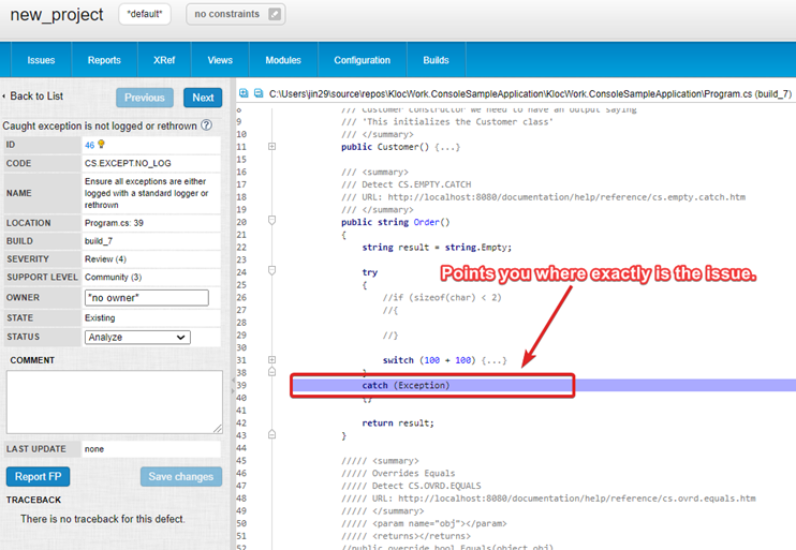Open the Status dropdown showing Analyze
Viewport: 796px width, 550px height.
pyautogui.click(x=138, y=337)
